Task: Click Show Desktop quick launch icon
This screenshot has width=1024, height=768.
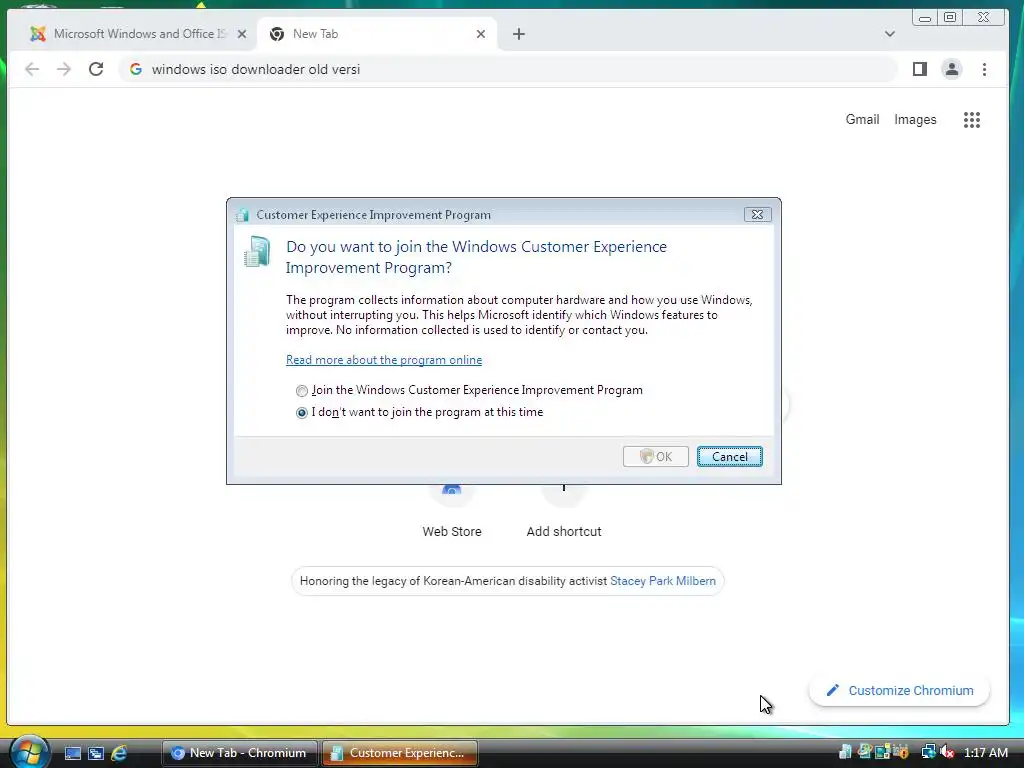Action: pyautogui.click(x=72, y=753)
